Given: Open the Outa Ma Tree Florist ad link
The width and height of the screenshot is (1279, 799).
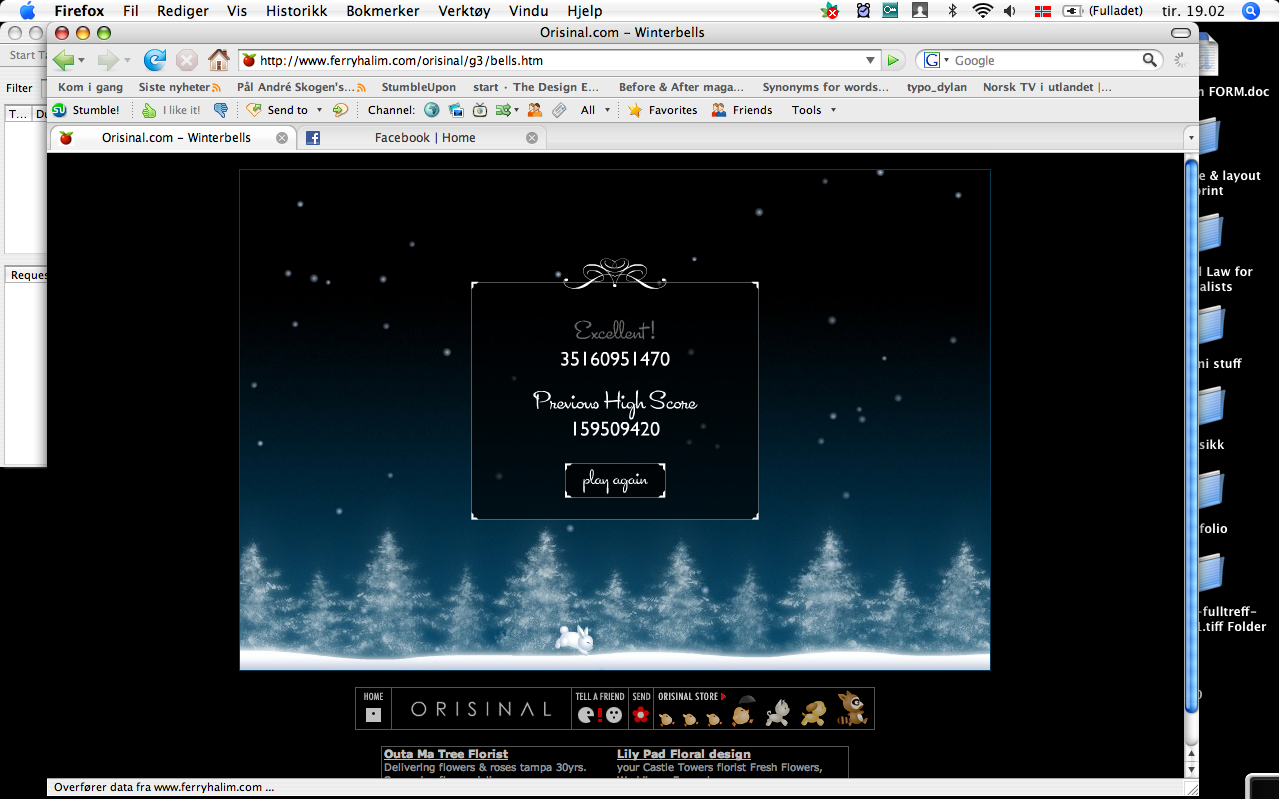Looking at the screenshot, I should pos(446,754).
